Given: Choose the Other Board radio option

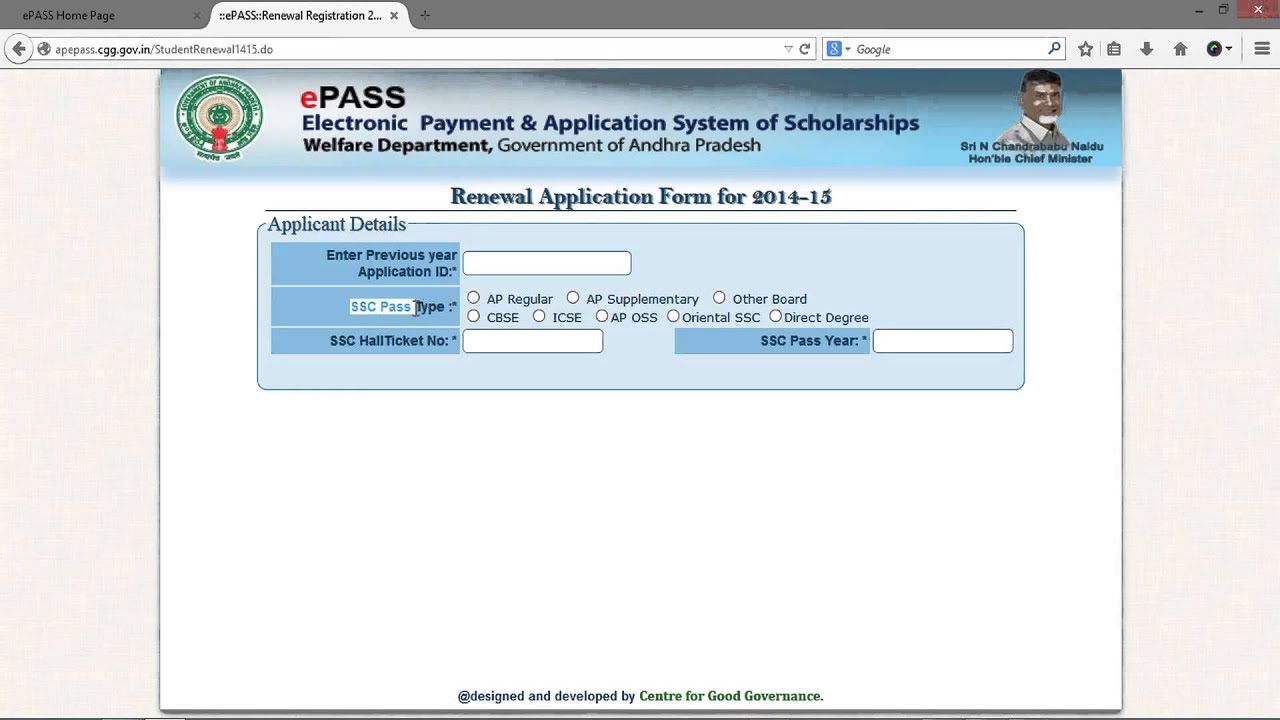Looking at the screenshot, I should tap(719, 298).
